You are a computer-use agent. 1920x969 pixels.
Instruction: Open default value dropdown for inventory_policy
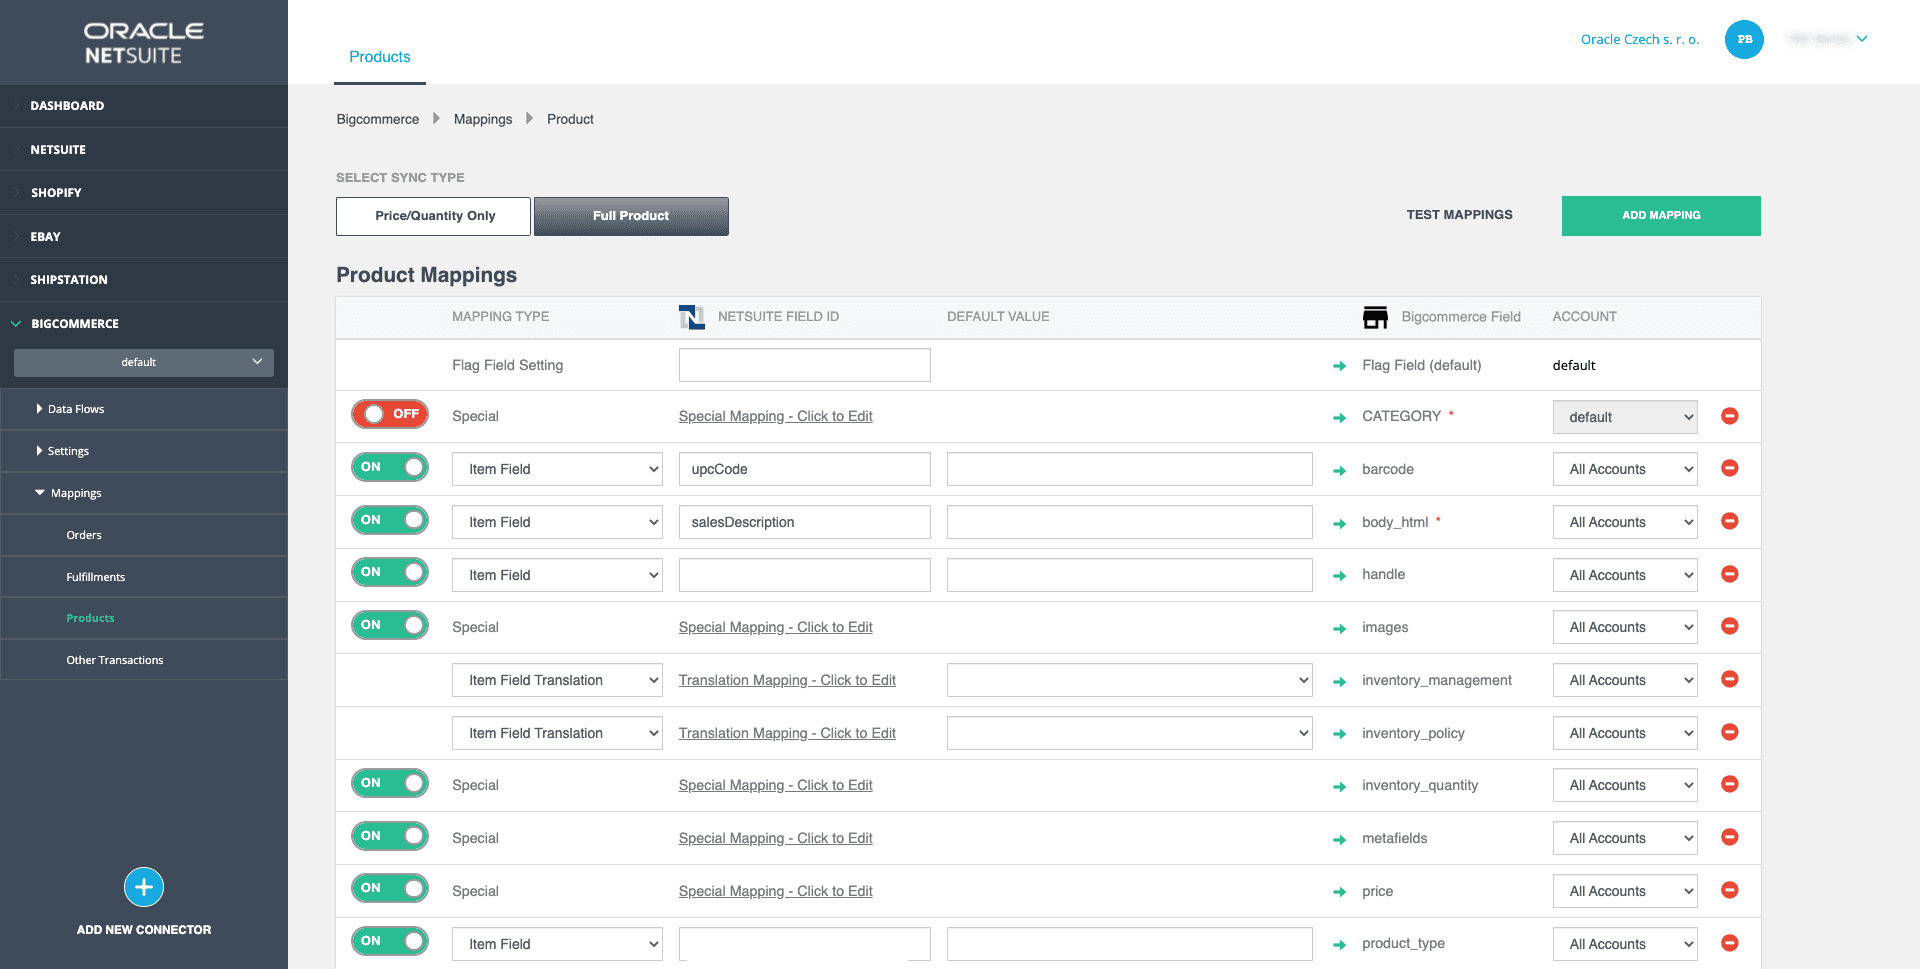(x=1130, y=733)
